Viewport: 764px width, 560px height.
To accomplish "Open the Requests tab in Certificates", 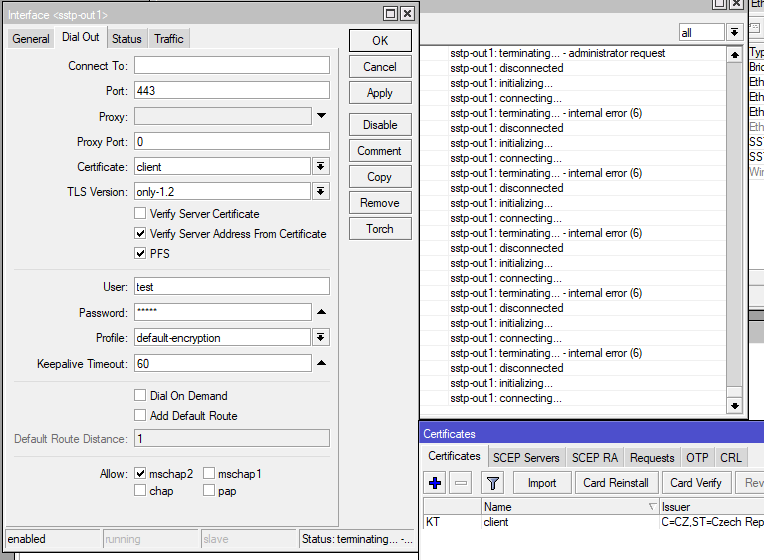I will (x=652, y=458).
